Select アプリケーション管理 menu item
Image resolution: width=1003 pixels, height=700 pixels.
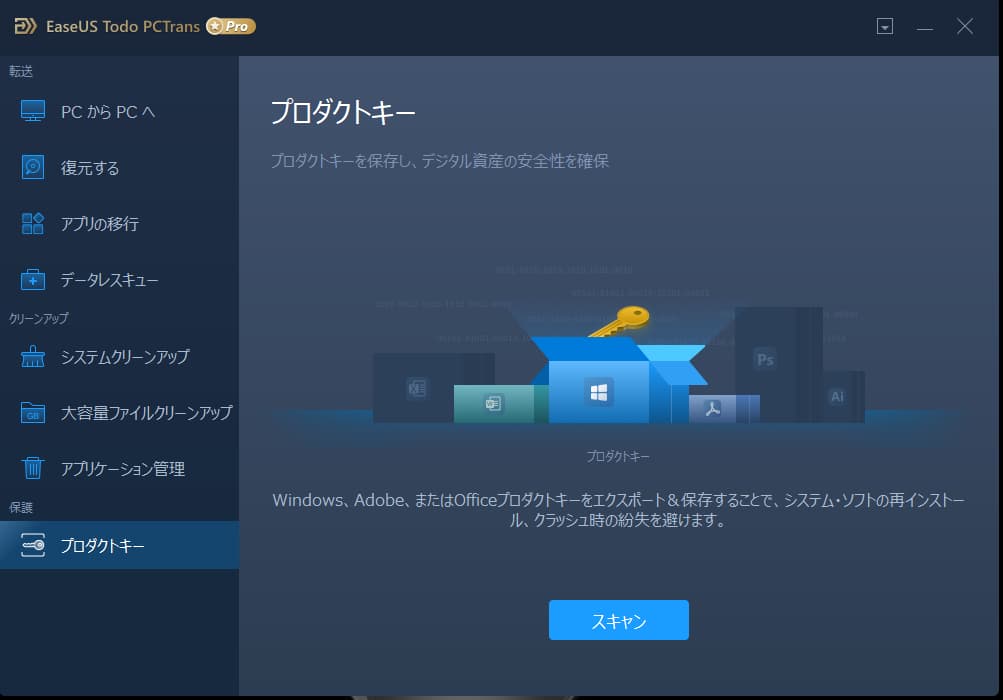click(x=119, y=468)
